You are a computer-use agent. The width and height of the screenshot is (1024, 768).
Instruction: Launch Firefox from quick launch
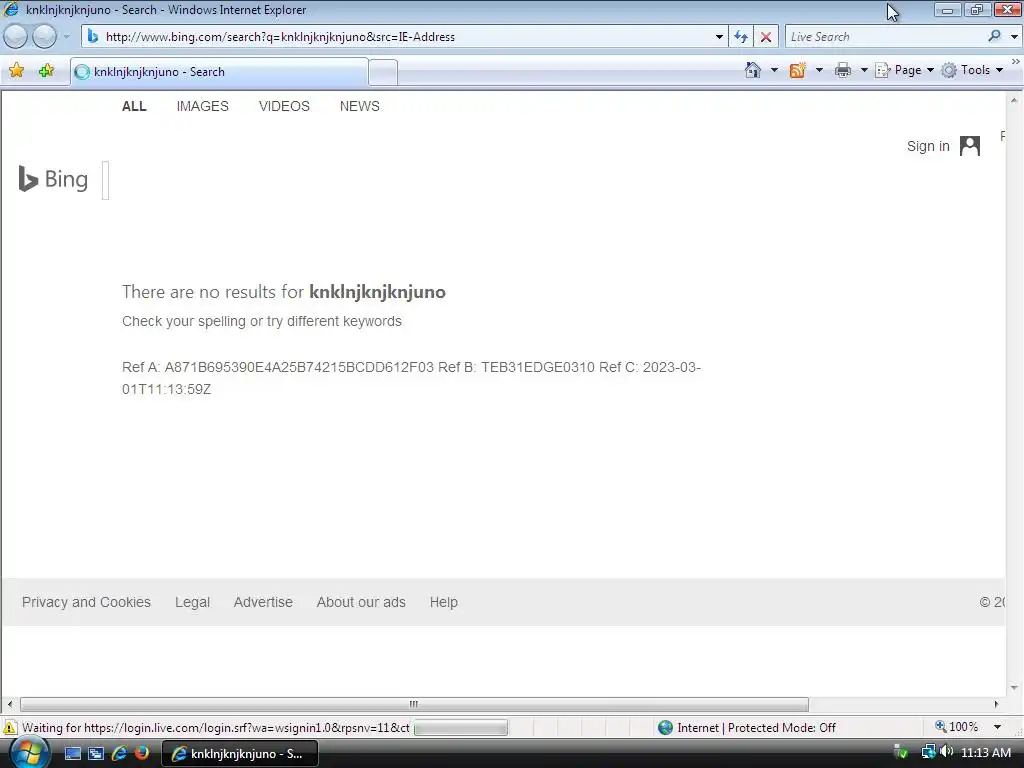pos(141,753)
